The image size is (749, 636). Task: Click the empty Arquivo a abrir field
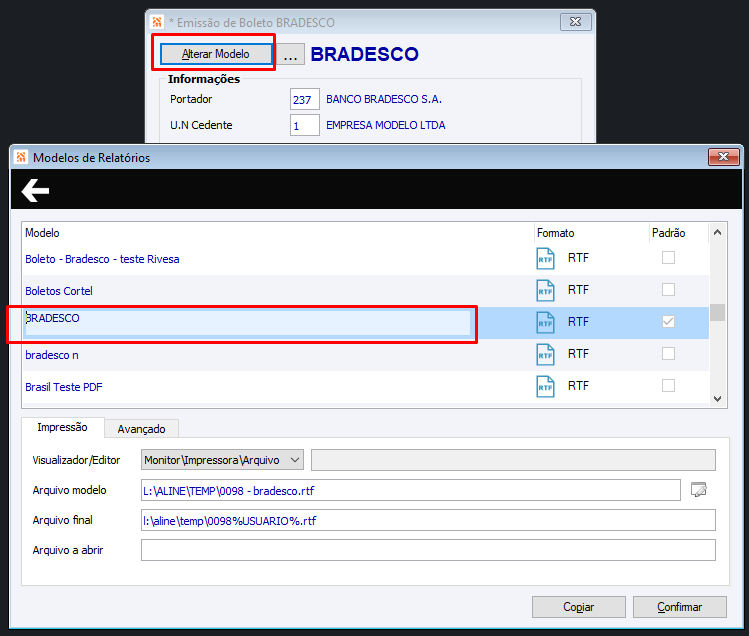point(428,550)
